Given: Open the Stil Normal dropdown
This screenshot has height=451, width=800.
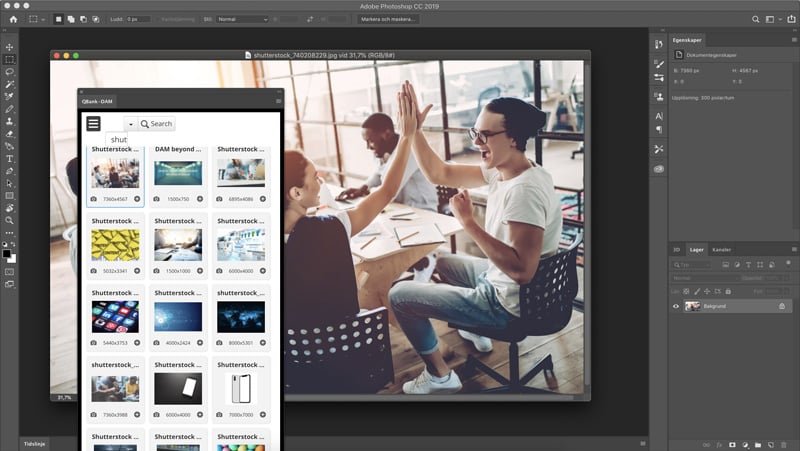Looking at the screenshot, I should pos(242,19).
